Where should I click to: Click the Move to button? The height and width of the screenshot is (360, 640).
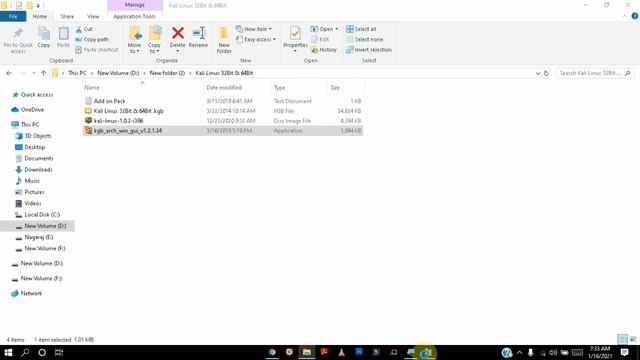click(134, 40)
